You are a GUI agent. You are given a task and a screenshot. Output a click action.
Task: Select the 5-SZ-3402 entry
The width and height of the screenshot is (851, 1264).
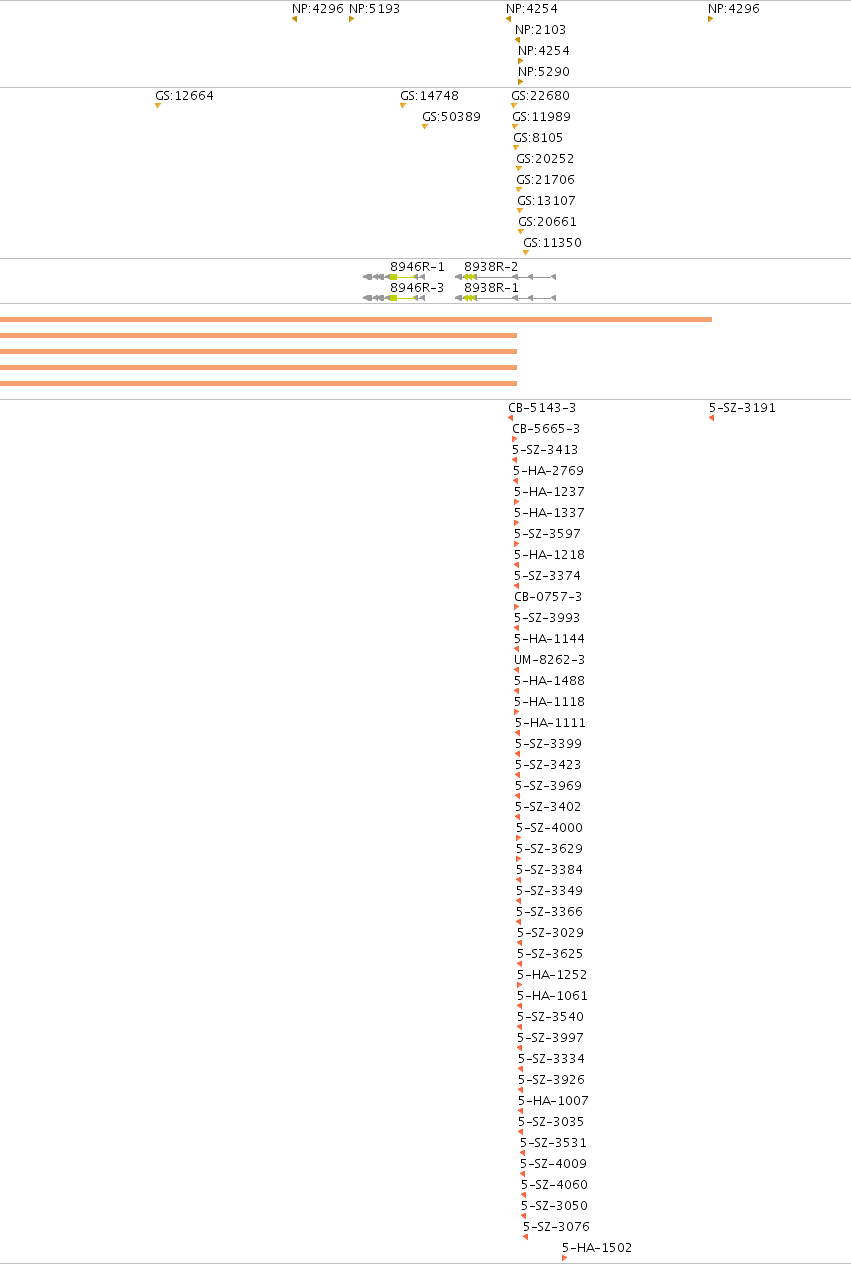pos(548,808)
